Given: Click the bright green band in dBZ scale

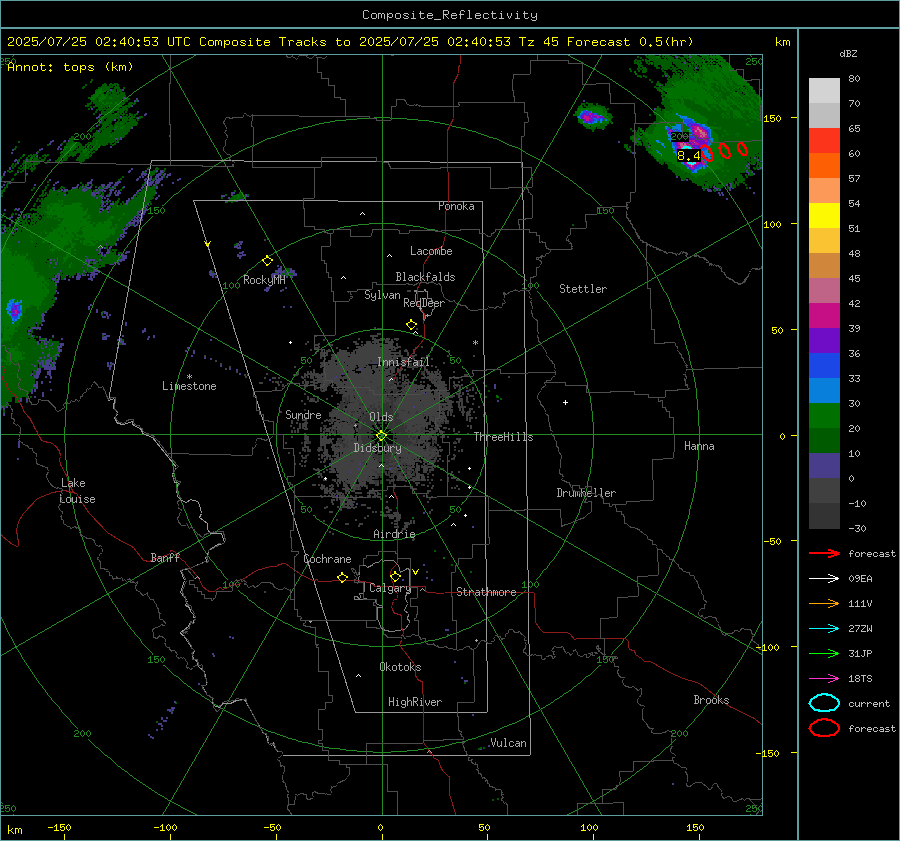Looking at the screenshot, I should [824, 416].
